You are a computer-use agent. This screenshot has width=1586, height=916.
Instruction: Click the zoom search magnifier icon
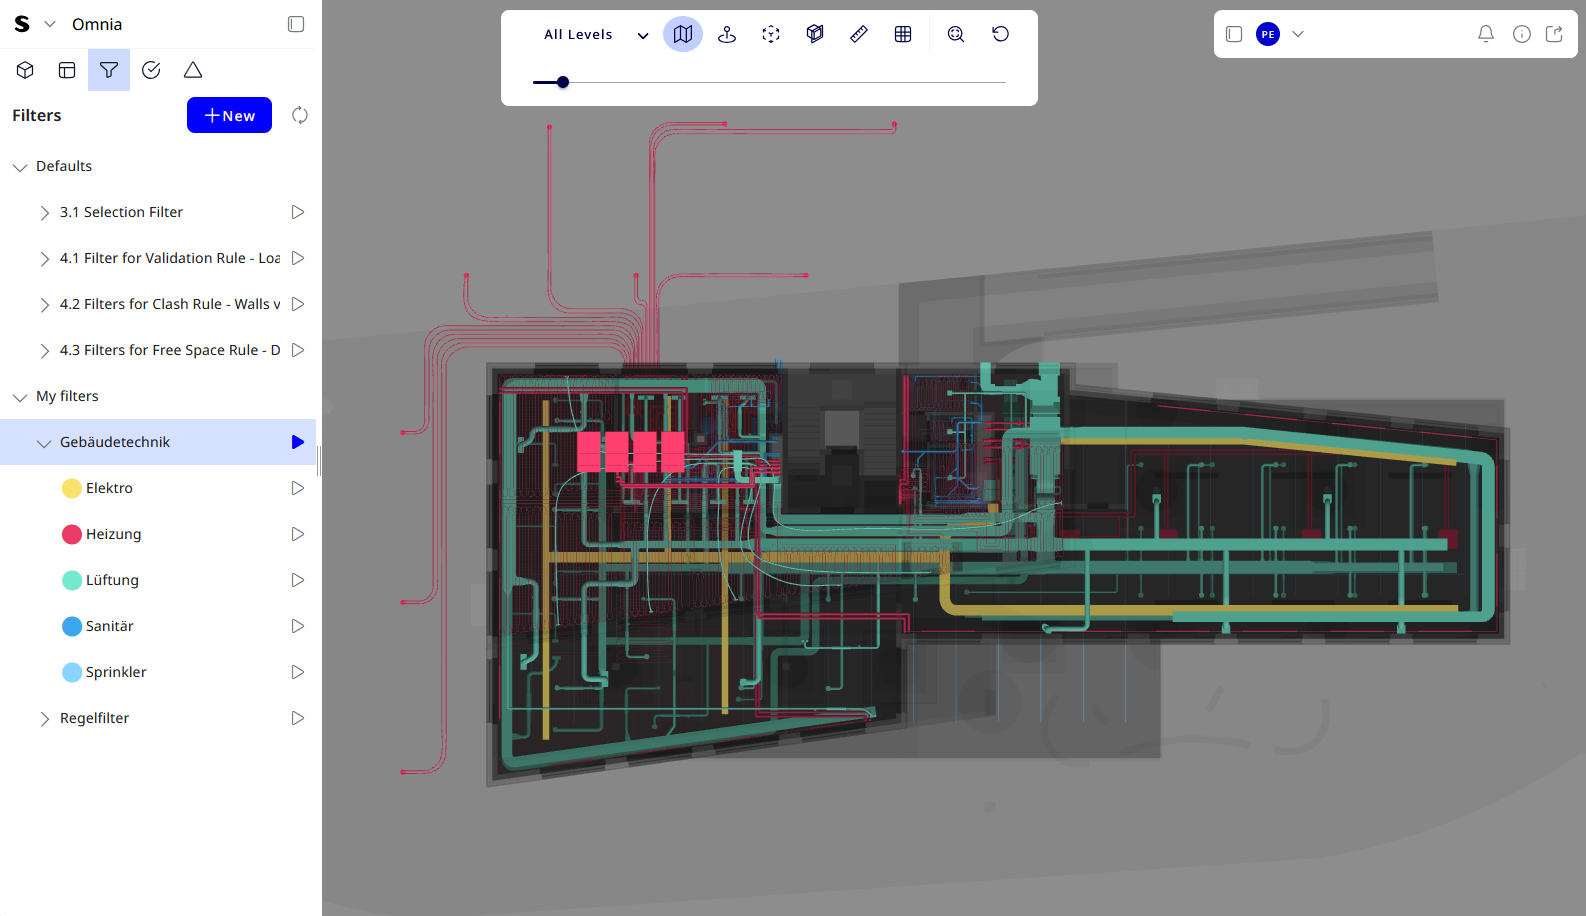[x=956, y=34]
